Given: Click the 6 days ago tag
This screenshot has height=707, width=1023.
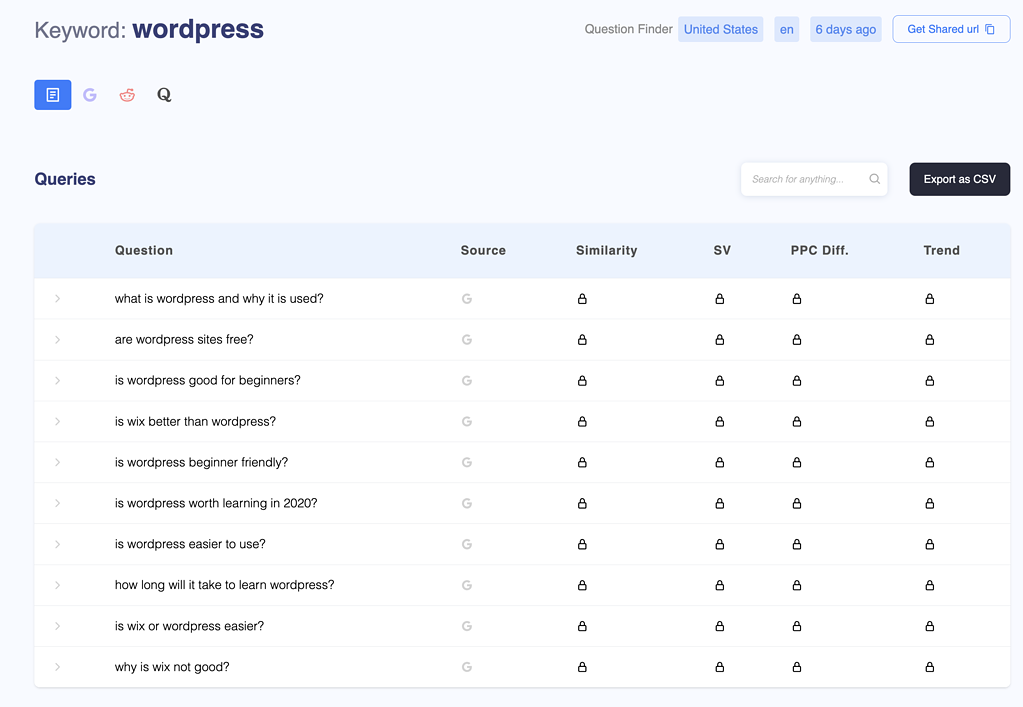Looking at the screenshot, I should 846,29.
